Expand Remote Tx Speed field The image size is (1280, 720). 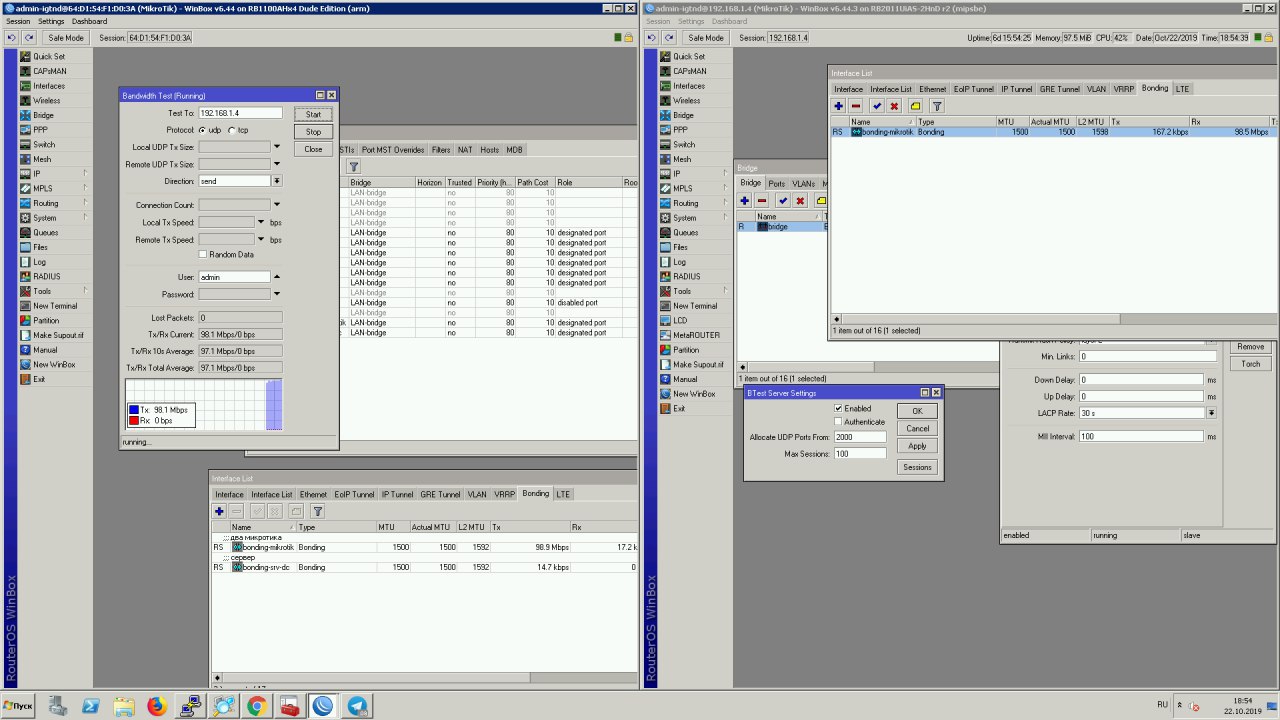261,240
